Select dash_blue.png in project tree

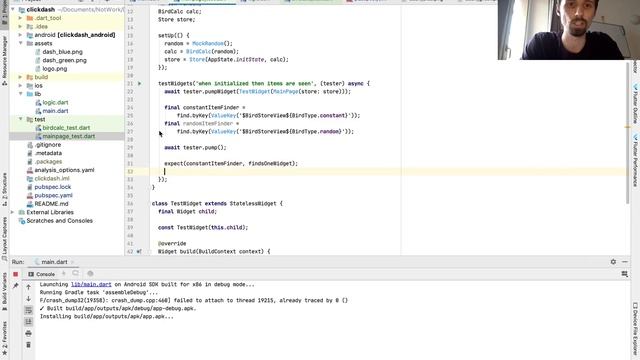pyautogui.click(x=62, y=52)
